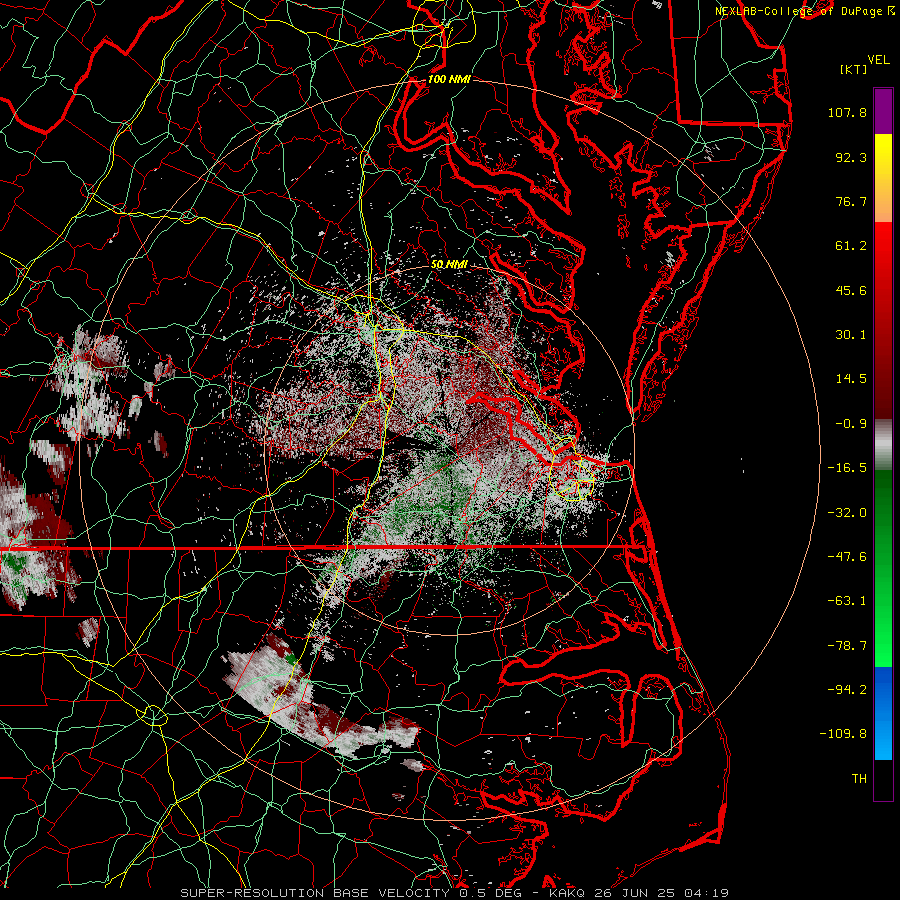
Task: Click the VEL legend heading
Action: [879, 60]
